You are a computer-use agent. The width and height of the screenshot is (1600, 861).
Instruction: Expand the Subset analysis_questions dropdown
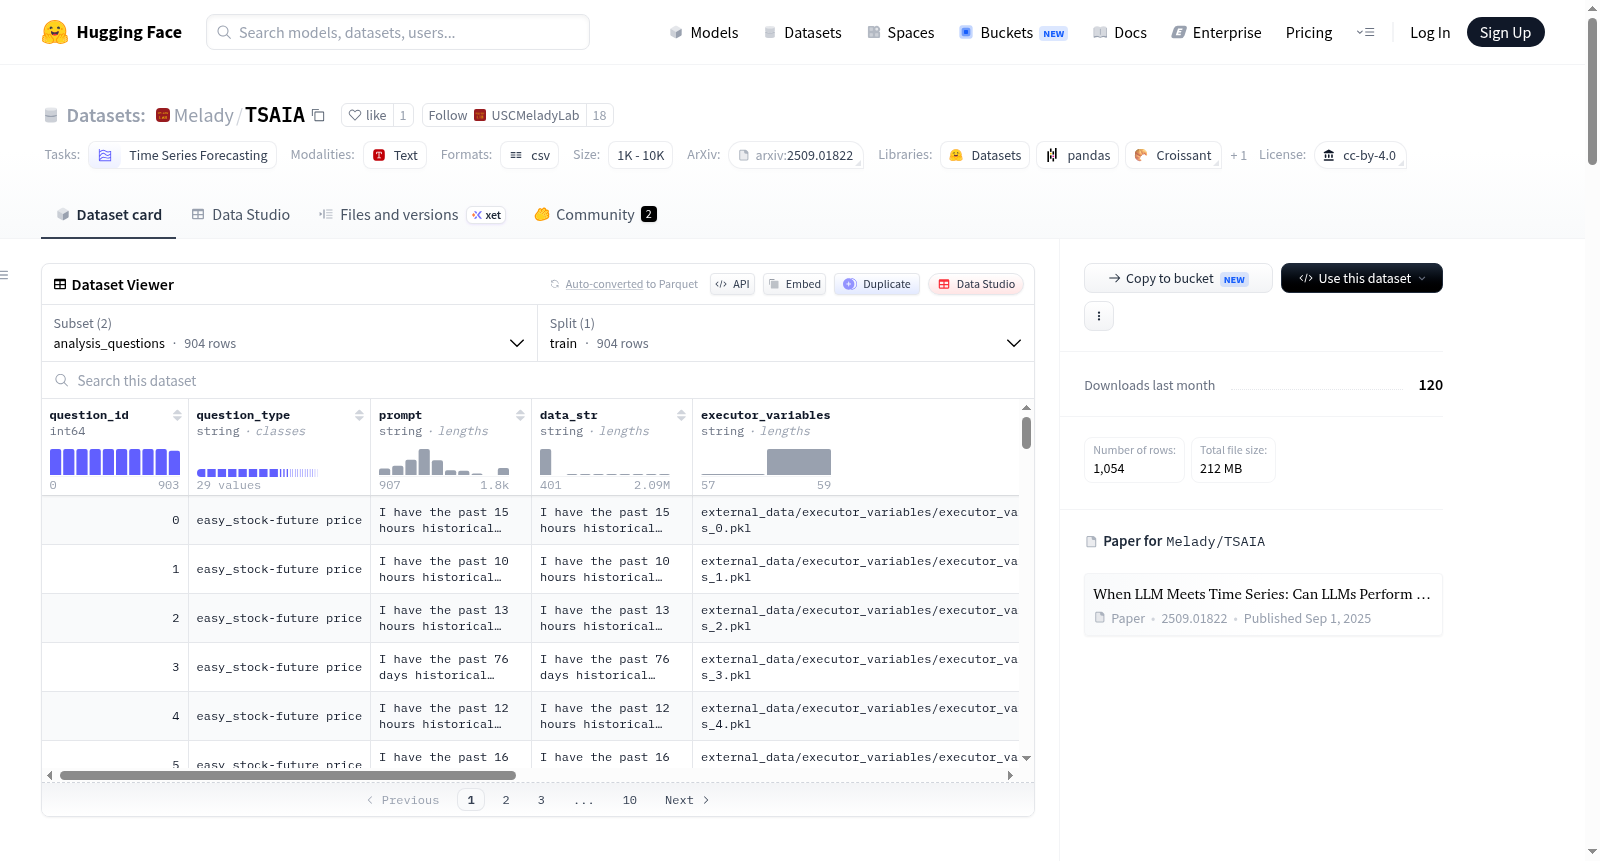[x=289, y=333]
